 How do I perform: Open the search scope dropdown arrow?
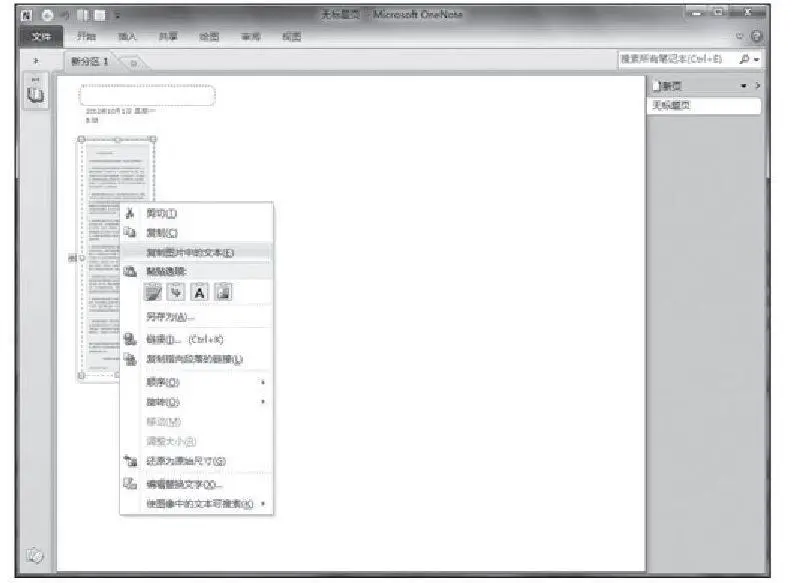[x=757, y=60]
